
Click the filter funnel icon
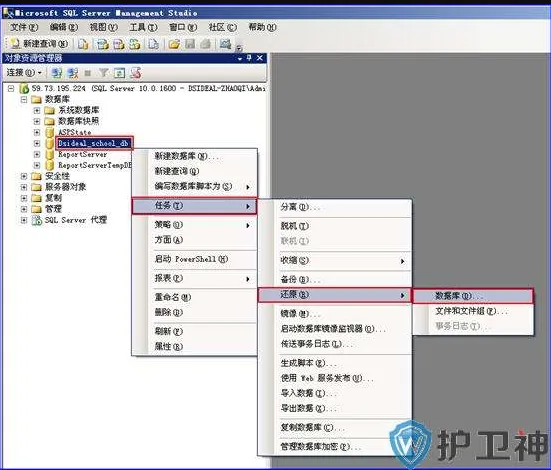tap(103, 73)
